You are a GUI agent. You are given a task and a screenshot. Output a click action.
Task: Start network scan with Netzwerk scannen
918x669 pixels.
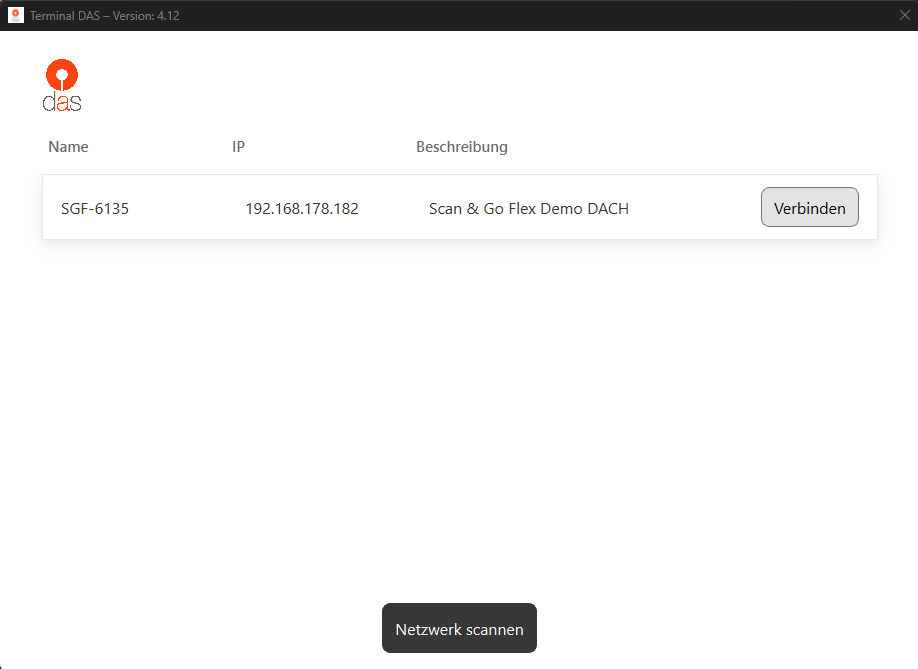click(x=459, y=628)
